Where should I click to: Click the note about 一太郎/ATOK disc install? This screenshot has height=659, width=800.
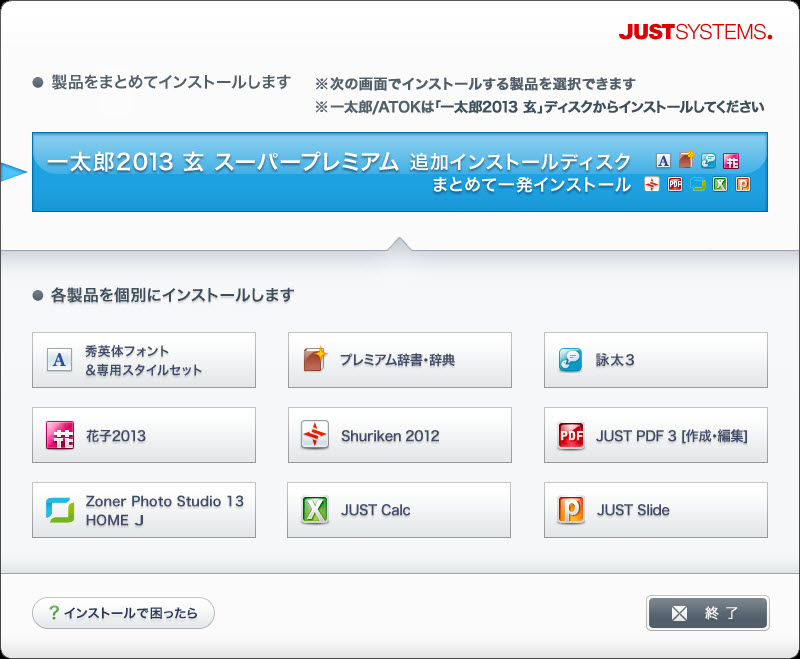click(540, 107)
